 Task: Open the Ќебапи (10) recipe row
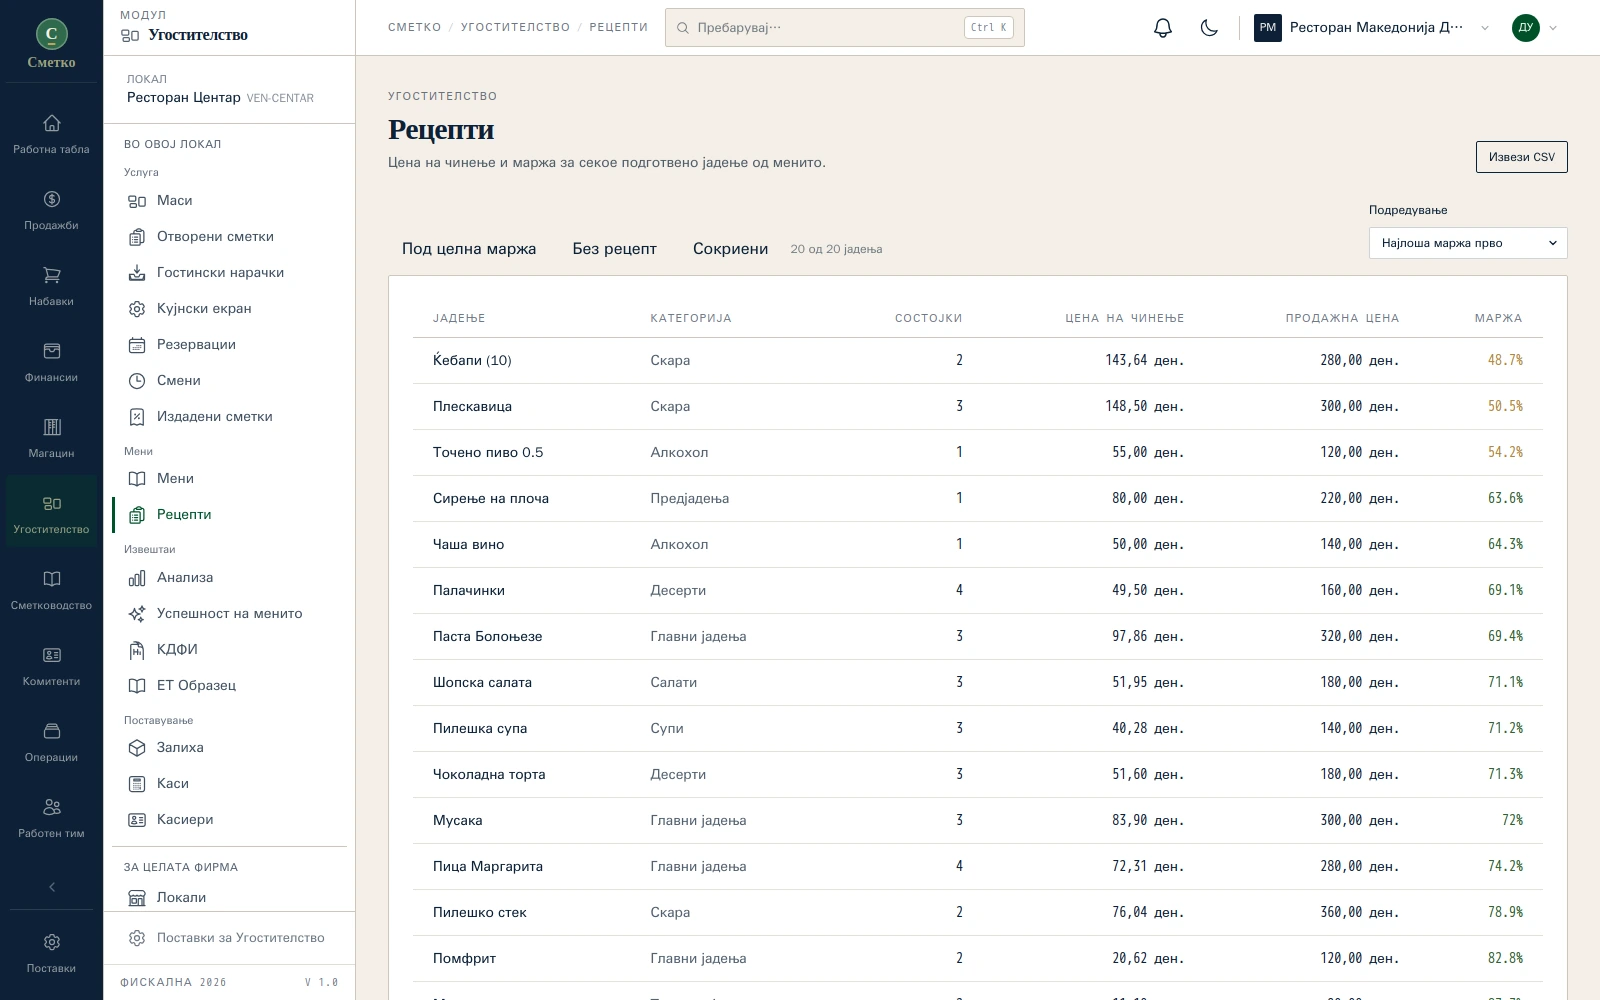click(x=978, y=360)
